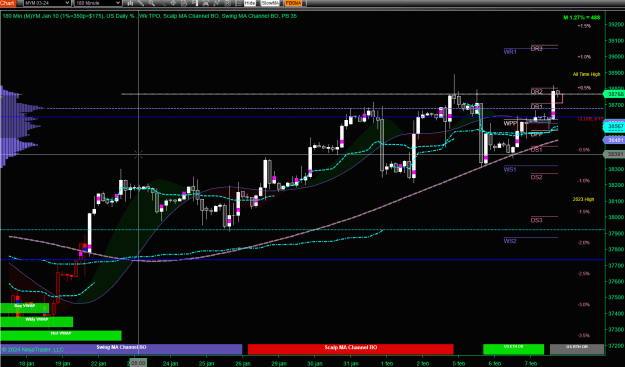Open the 180 Minute interval selector
The image size is (625, 367).
(98, 3)
